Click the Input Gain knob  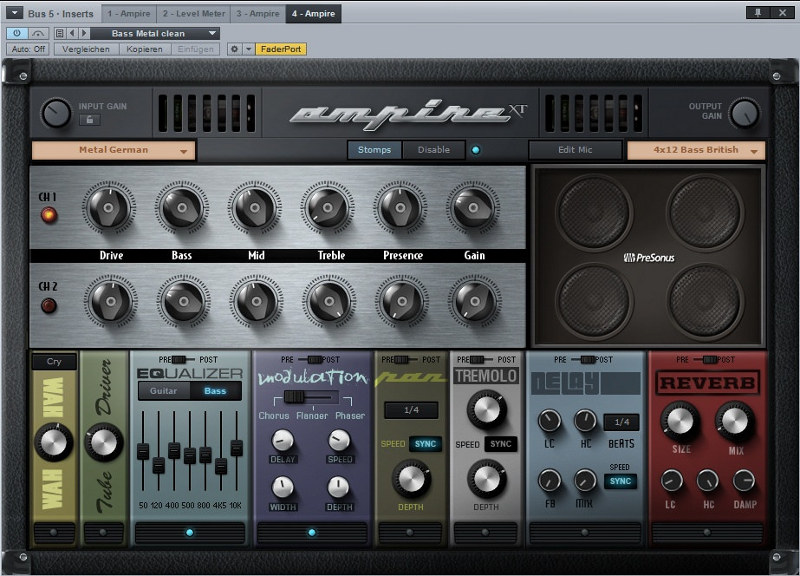pos(56,113)
